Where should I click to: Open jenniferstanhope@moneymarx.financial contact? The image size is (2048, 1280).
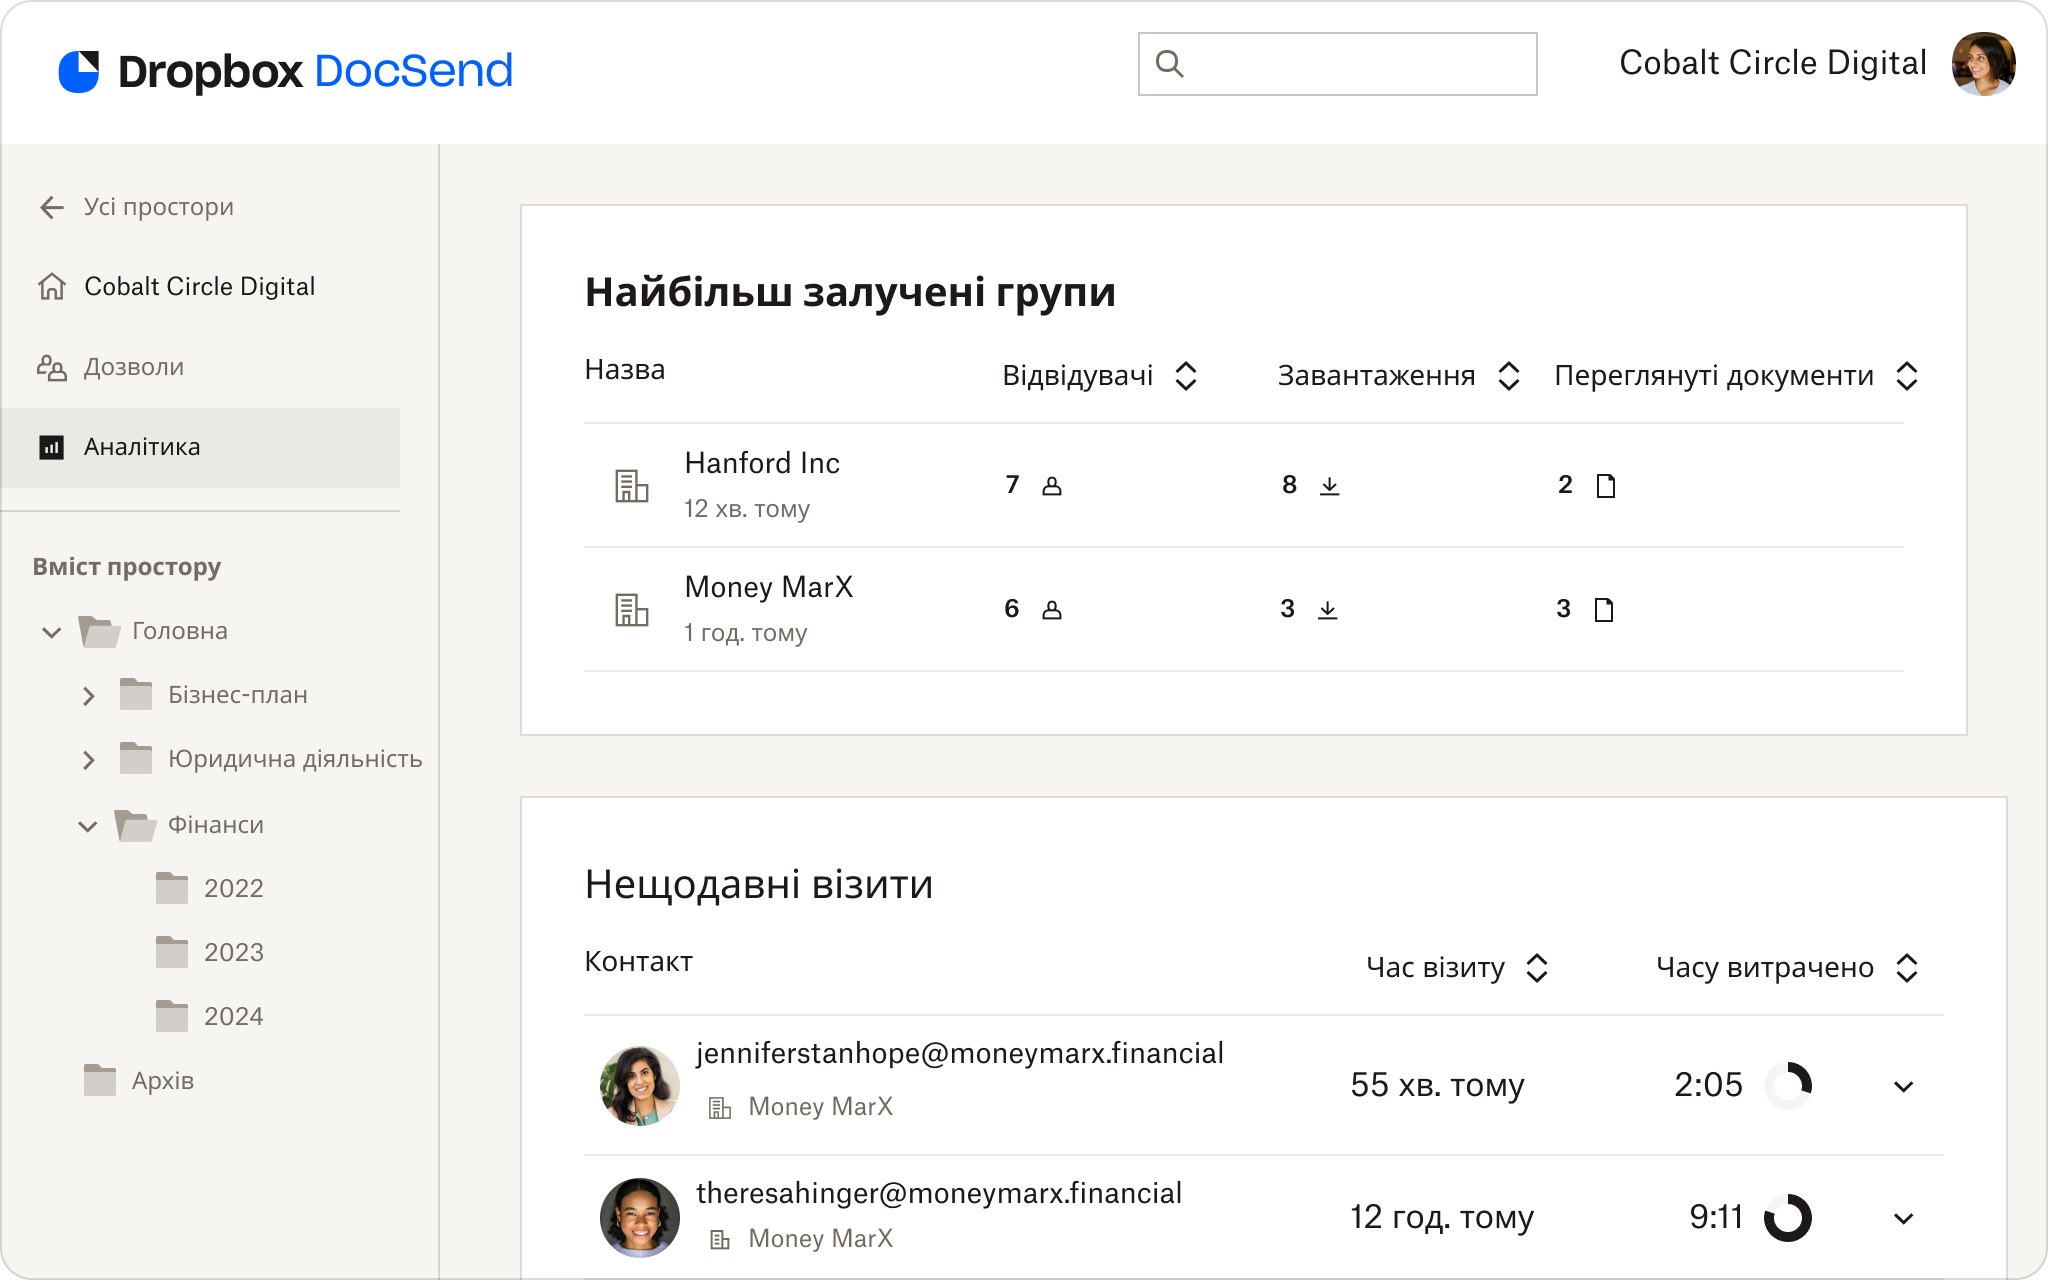960,1053
